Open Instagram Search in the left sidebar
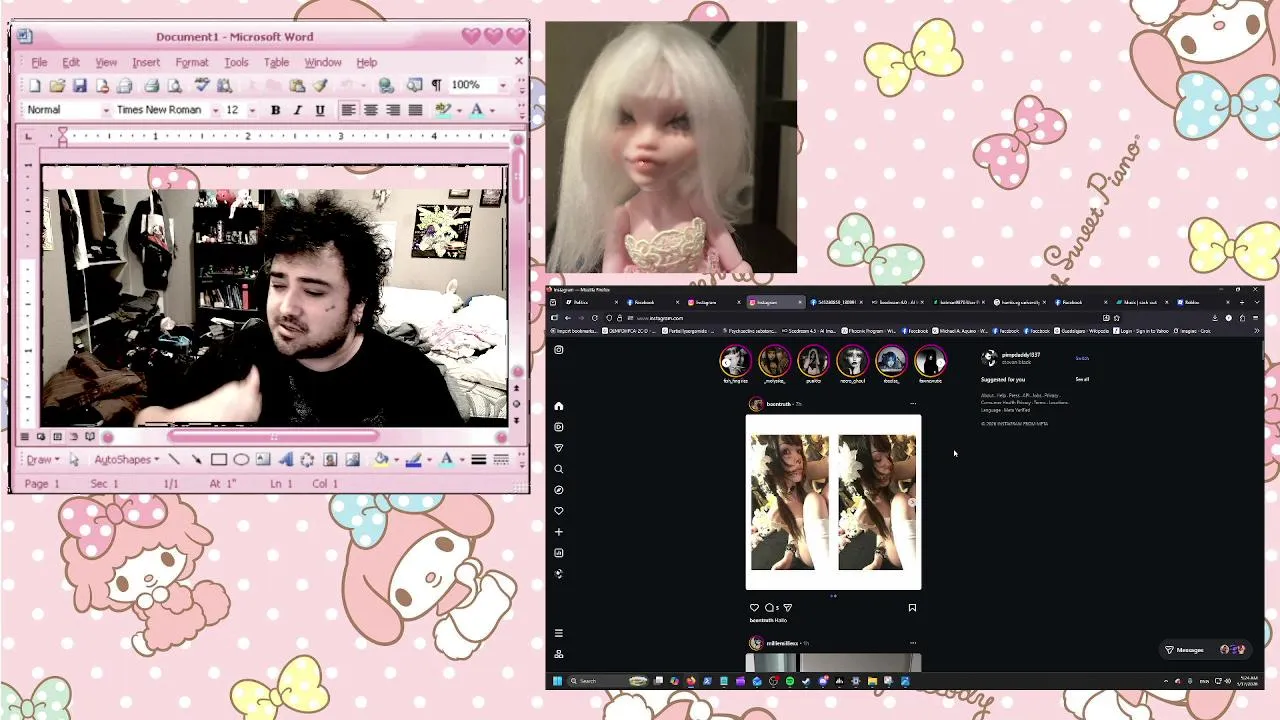This screenshot has width=1280, height=720. [559, 469]
